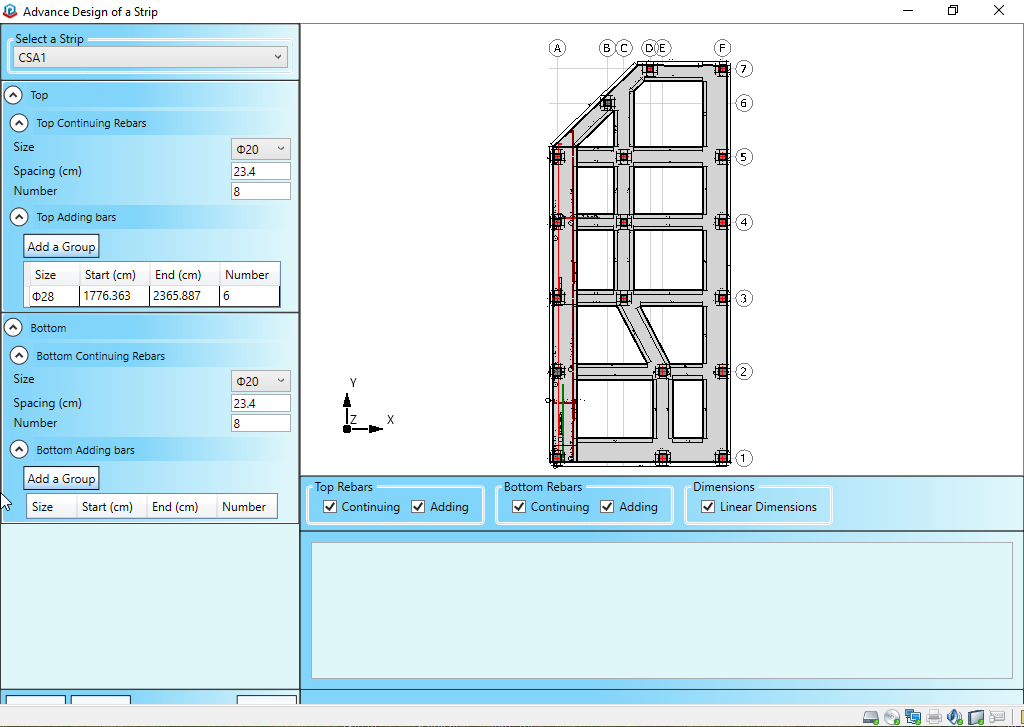Select the Start cell 1776.363

tap(114, 296)
